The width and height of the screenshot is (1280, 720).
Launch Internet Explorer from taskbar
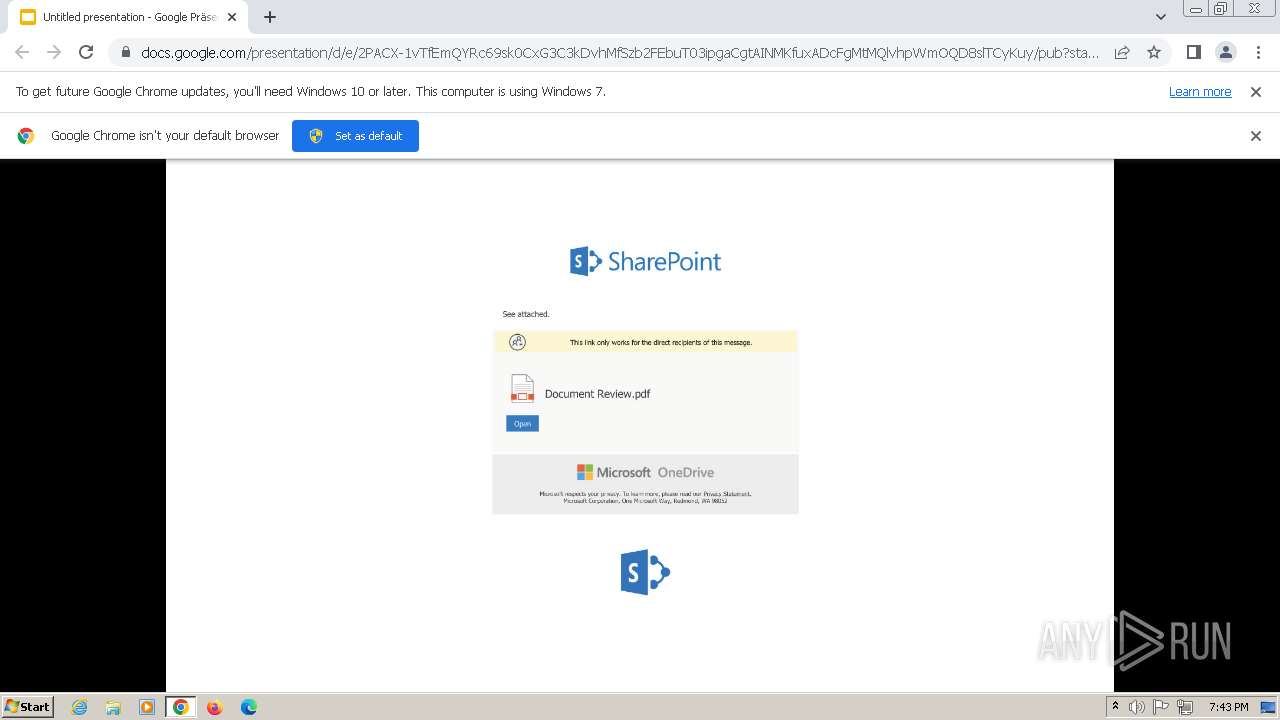(80, 707)
